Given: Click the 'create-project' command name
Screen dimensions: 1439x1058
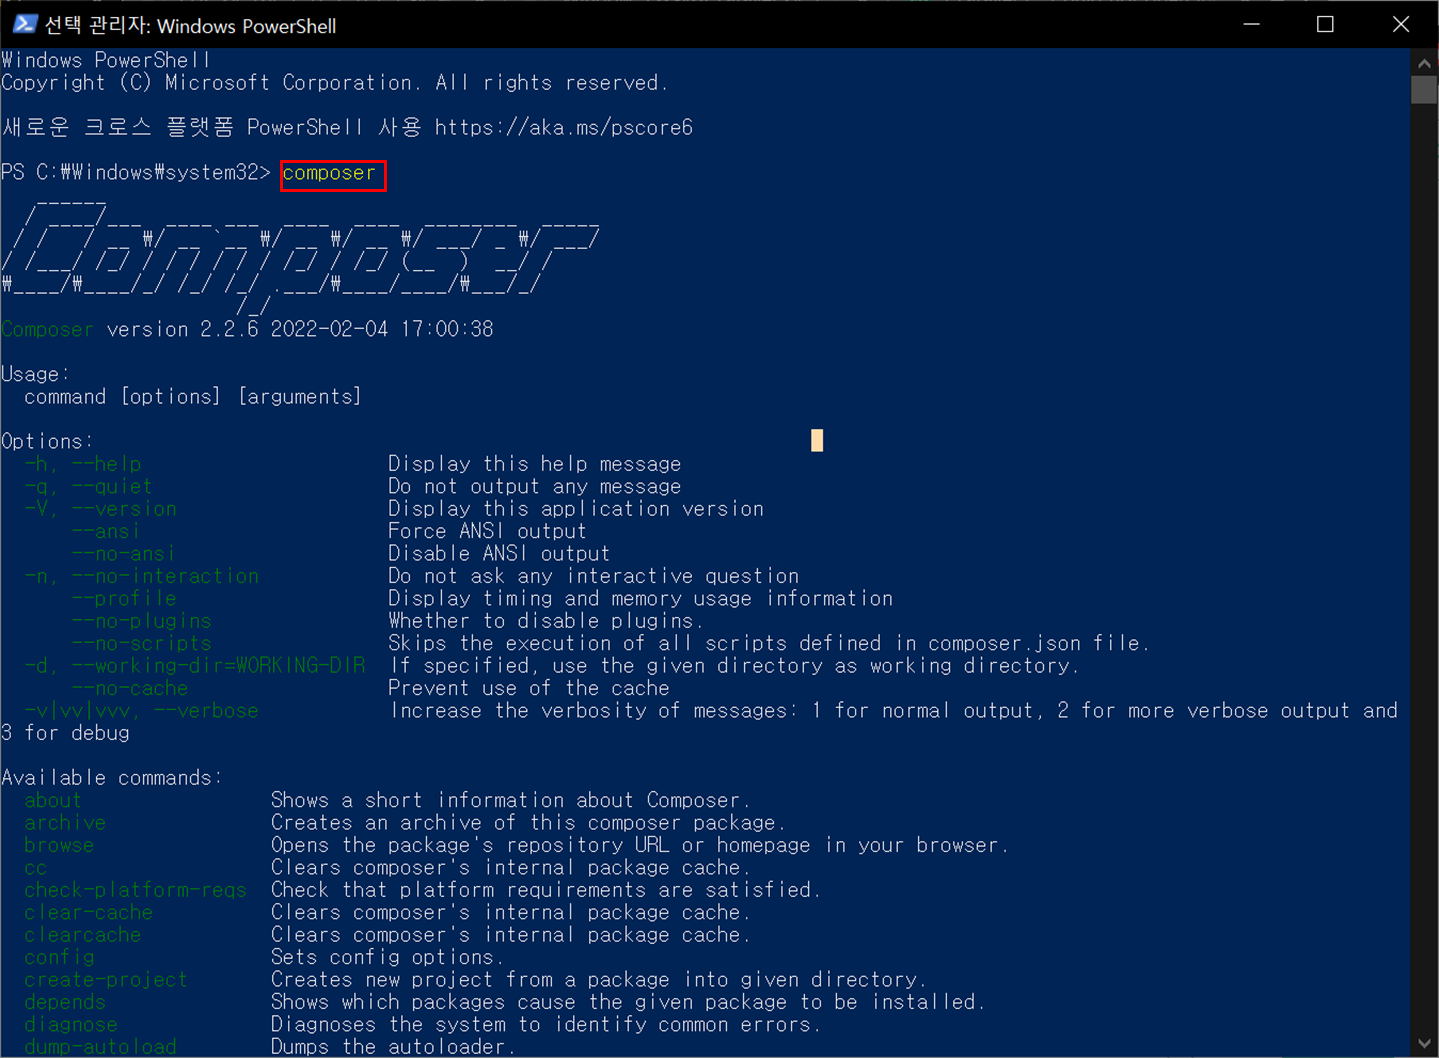Looking at the screenshot, I should (x=106, y=979).
